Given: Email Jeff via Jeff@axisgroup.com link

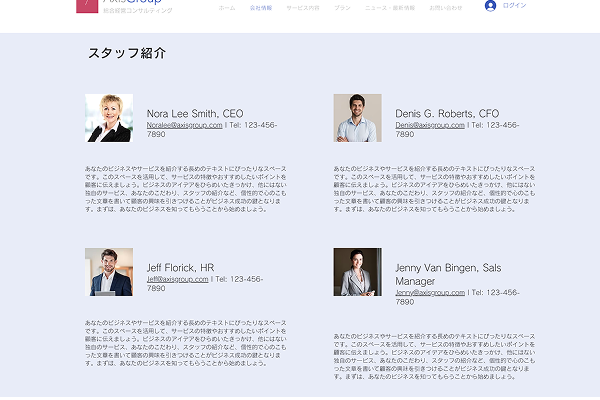Looking at the screenshot, I should pyautogui.click(x=177, y=279).
